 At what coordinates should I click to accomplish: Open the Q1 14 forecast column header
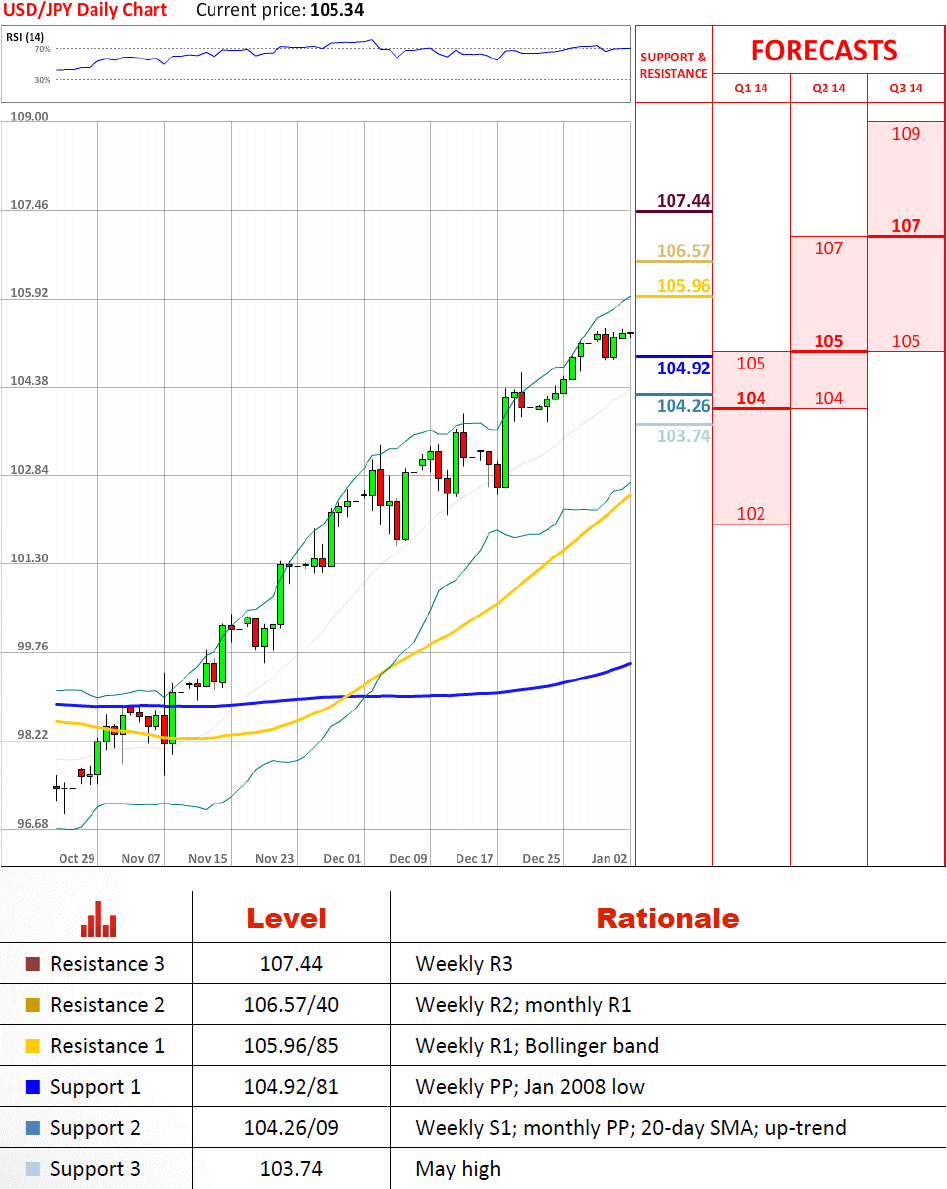[751, 88]
